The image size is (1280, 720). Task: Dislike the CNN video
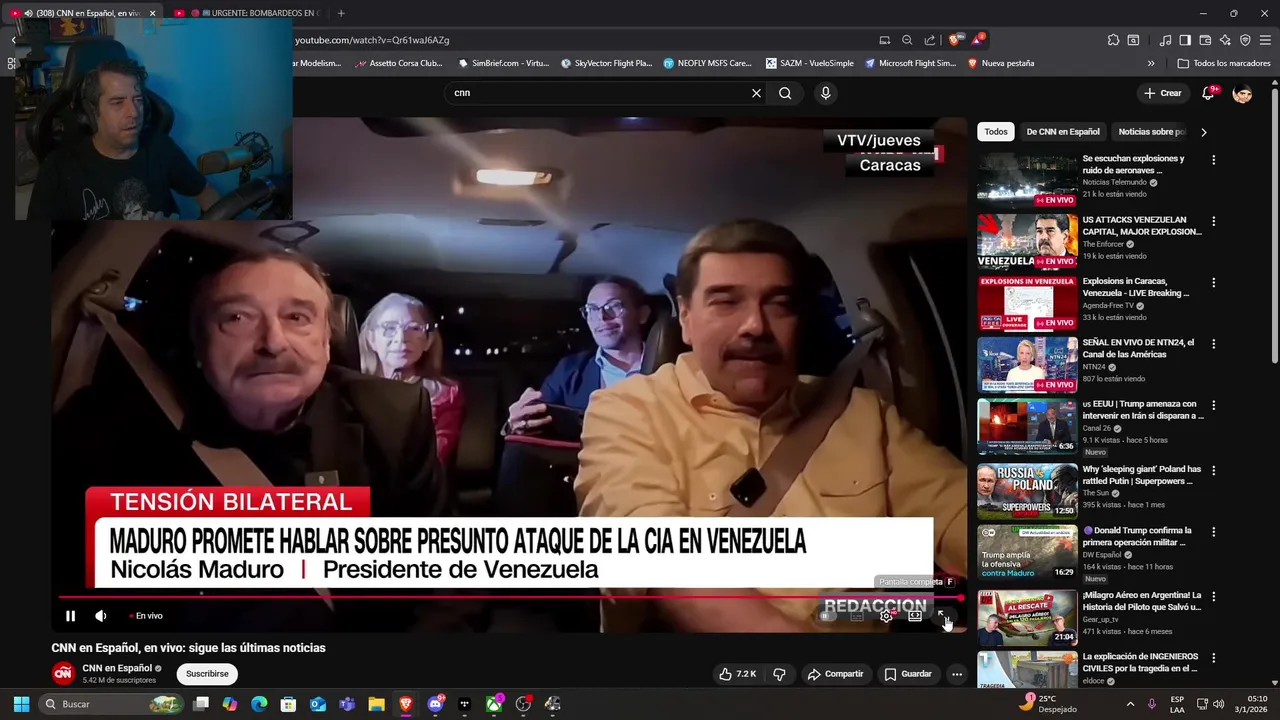tap(780, 674)
